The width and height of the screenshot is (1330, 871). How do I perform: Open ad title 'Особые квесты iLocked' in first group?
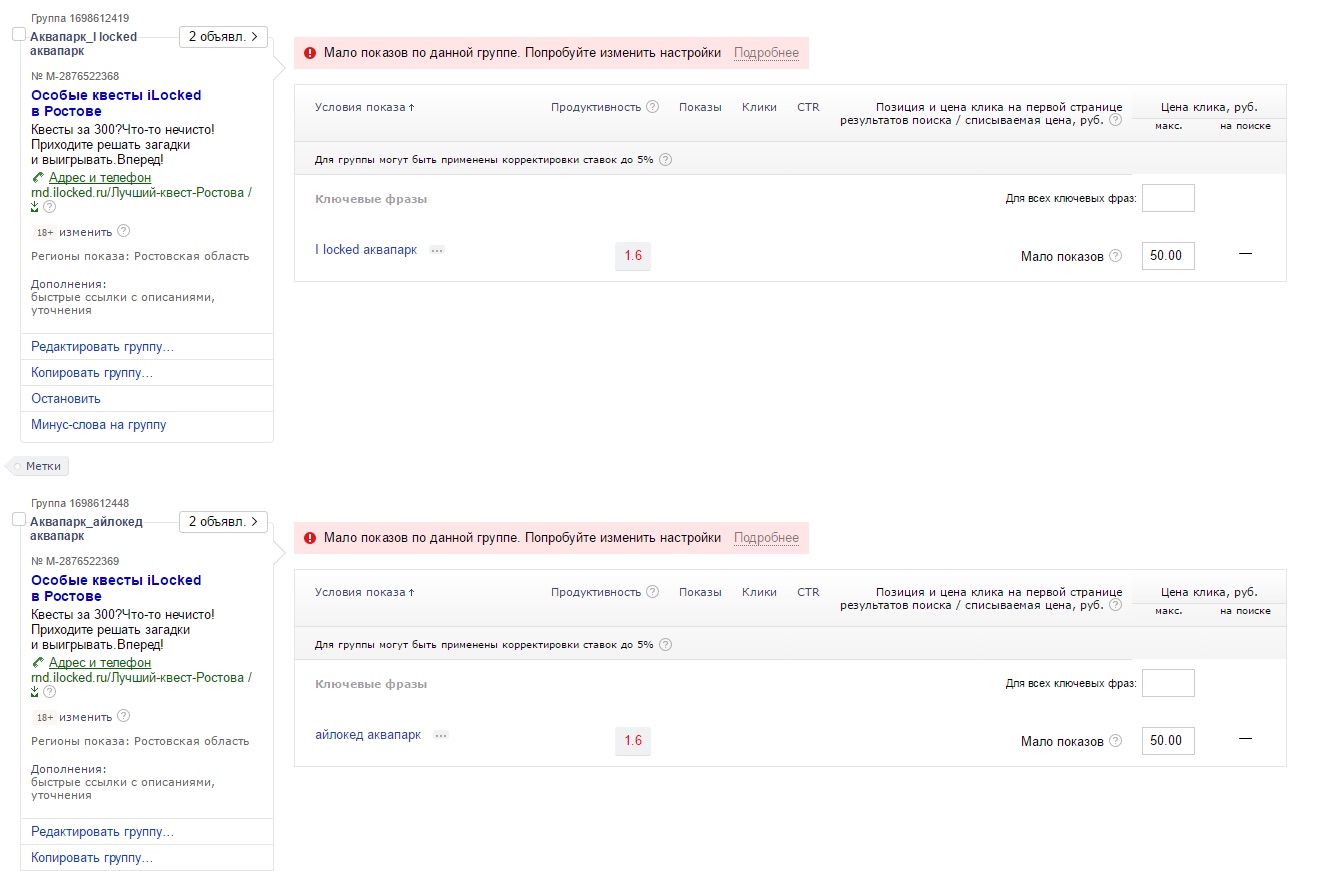click(x=116, y=103)
